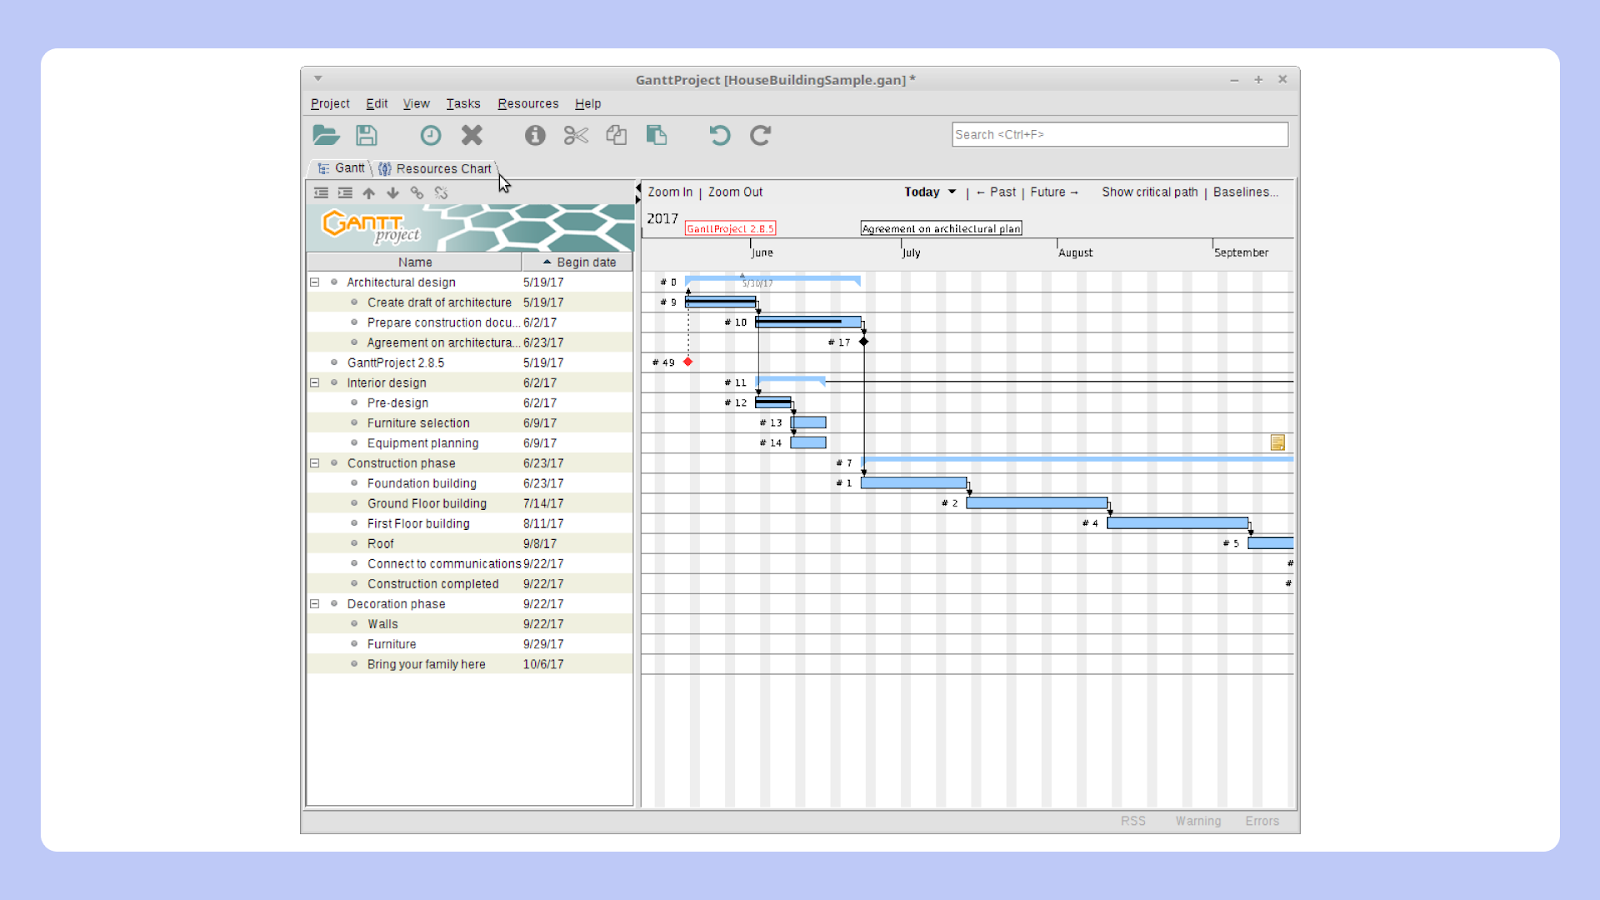The height and width of the screenshot is (900, 1600).
Task: Open the Tasks menu
Action: [x=463, y=104]
